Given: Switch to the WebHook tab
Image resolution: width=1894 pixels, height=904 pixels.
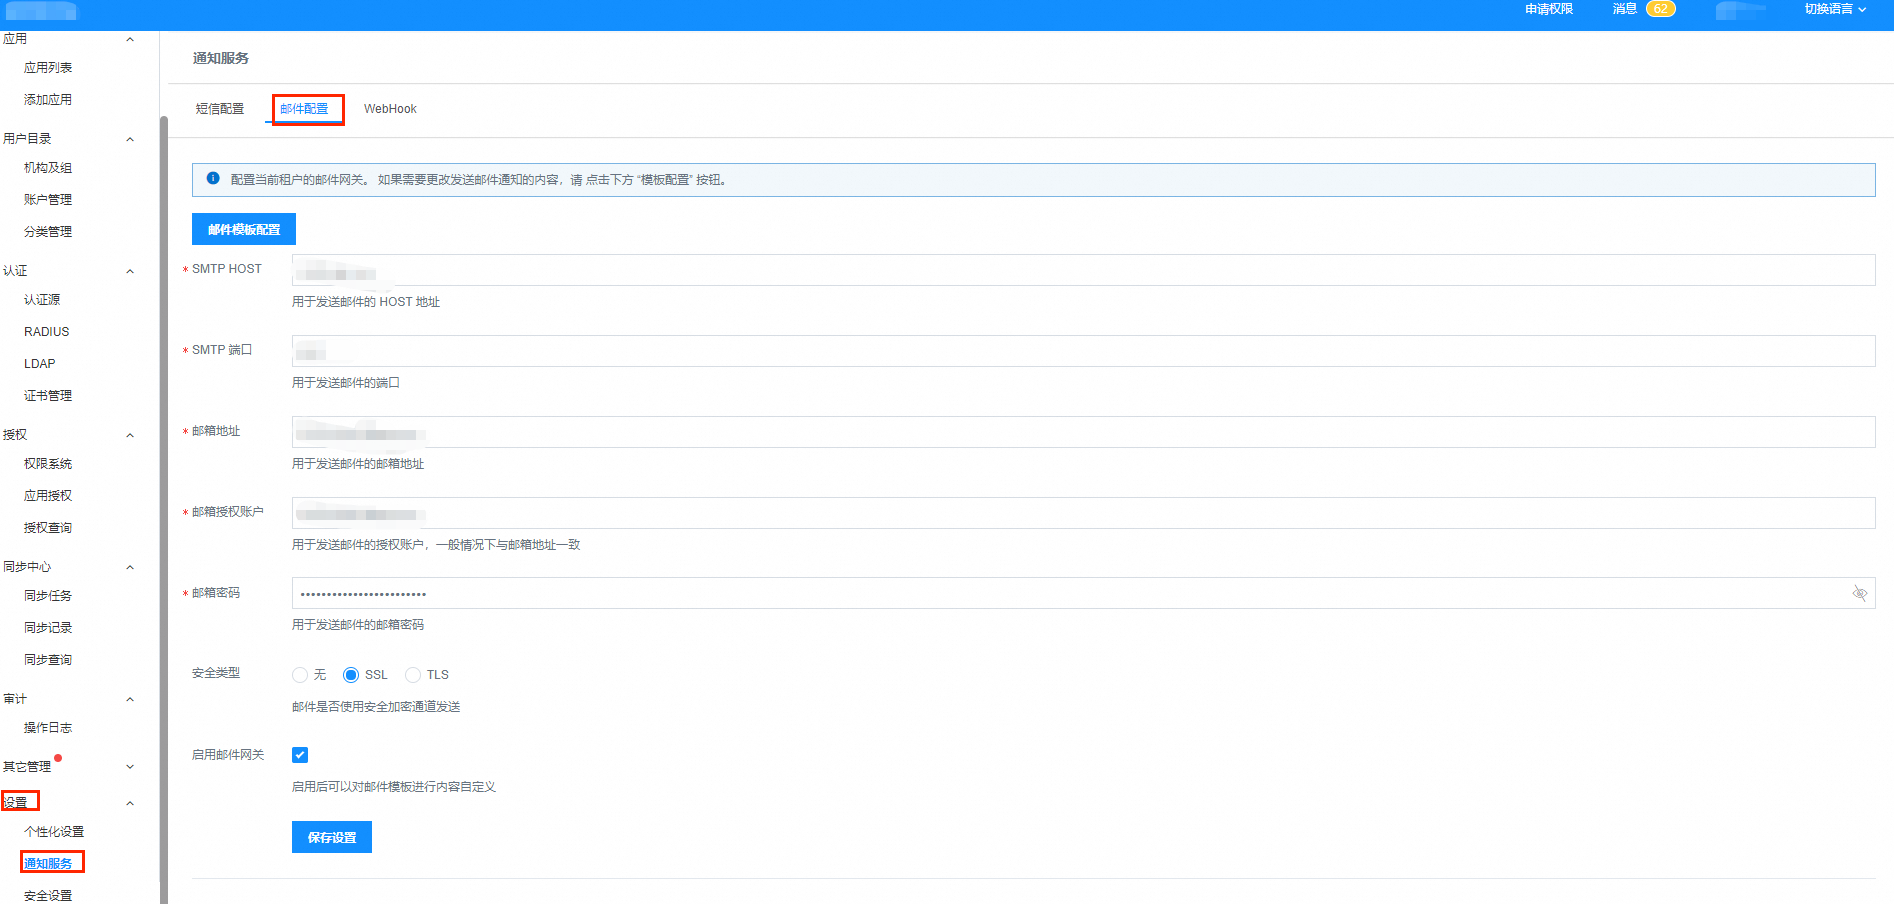Looking at the screenshot, I should pyautogui.click(x=390, y=109).
